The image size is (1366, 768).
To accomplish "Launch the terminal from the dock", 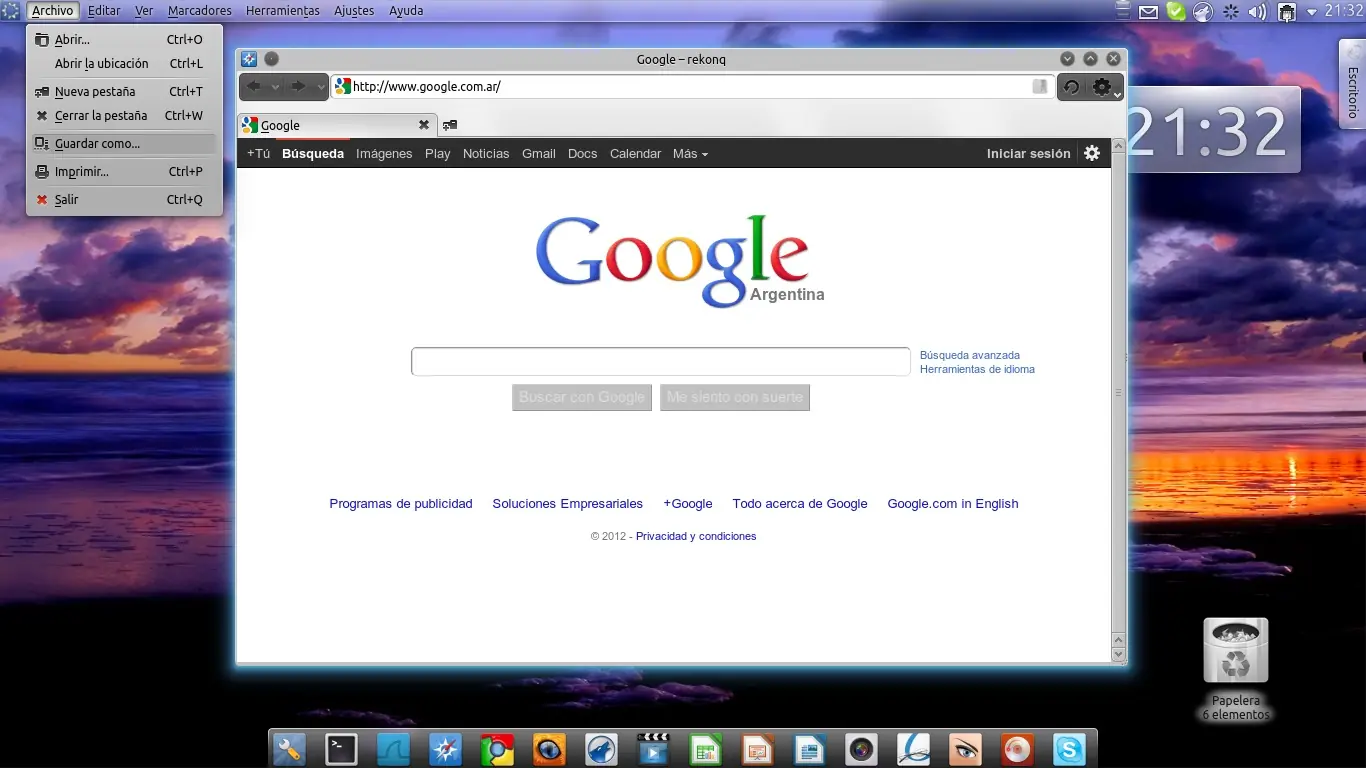I will (342, 749).
